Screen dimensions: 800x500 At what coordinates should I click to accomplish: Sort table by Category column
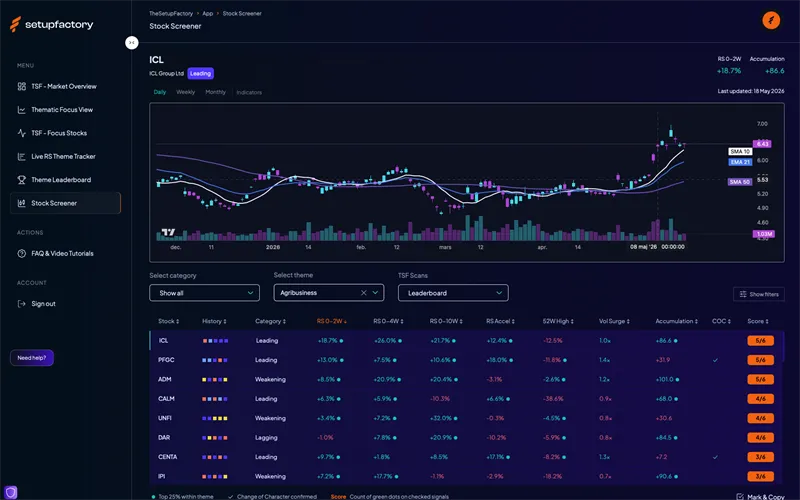(270, 321)
